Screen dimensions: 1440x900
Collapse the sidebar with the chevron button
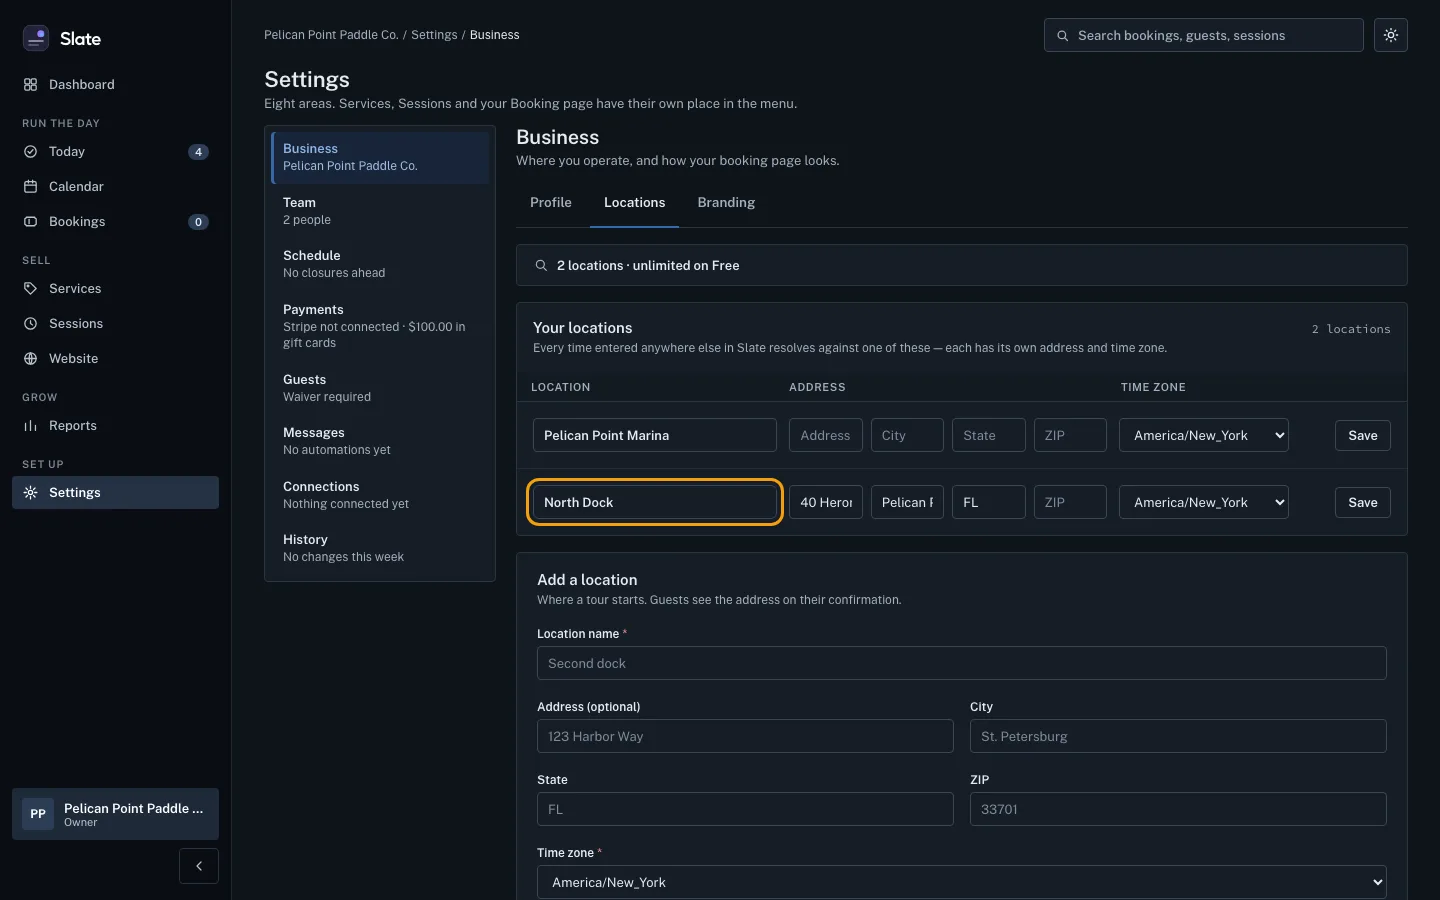coord(199,866)
